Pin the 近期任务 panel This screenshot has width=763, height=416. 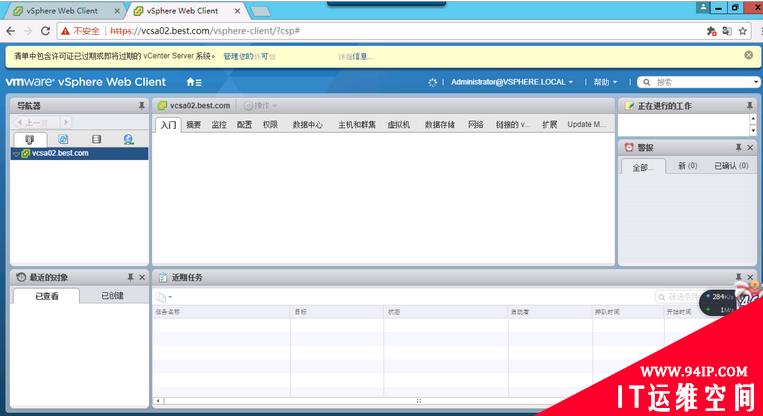tap(738, 277)
